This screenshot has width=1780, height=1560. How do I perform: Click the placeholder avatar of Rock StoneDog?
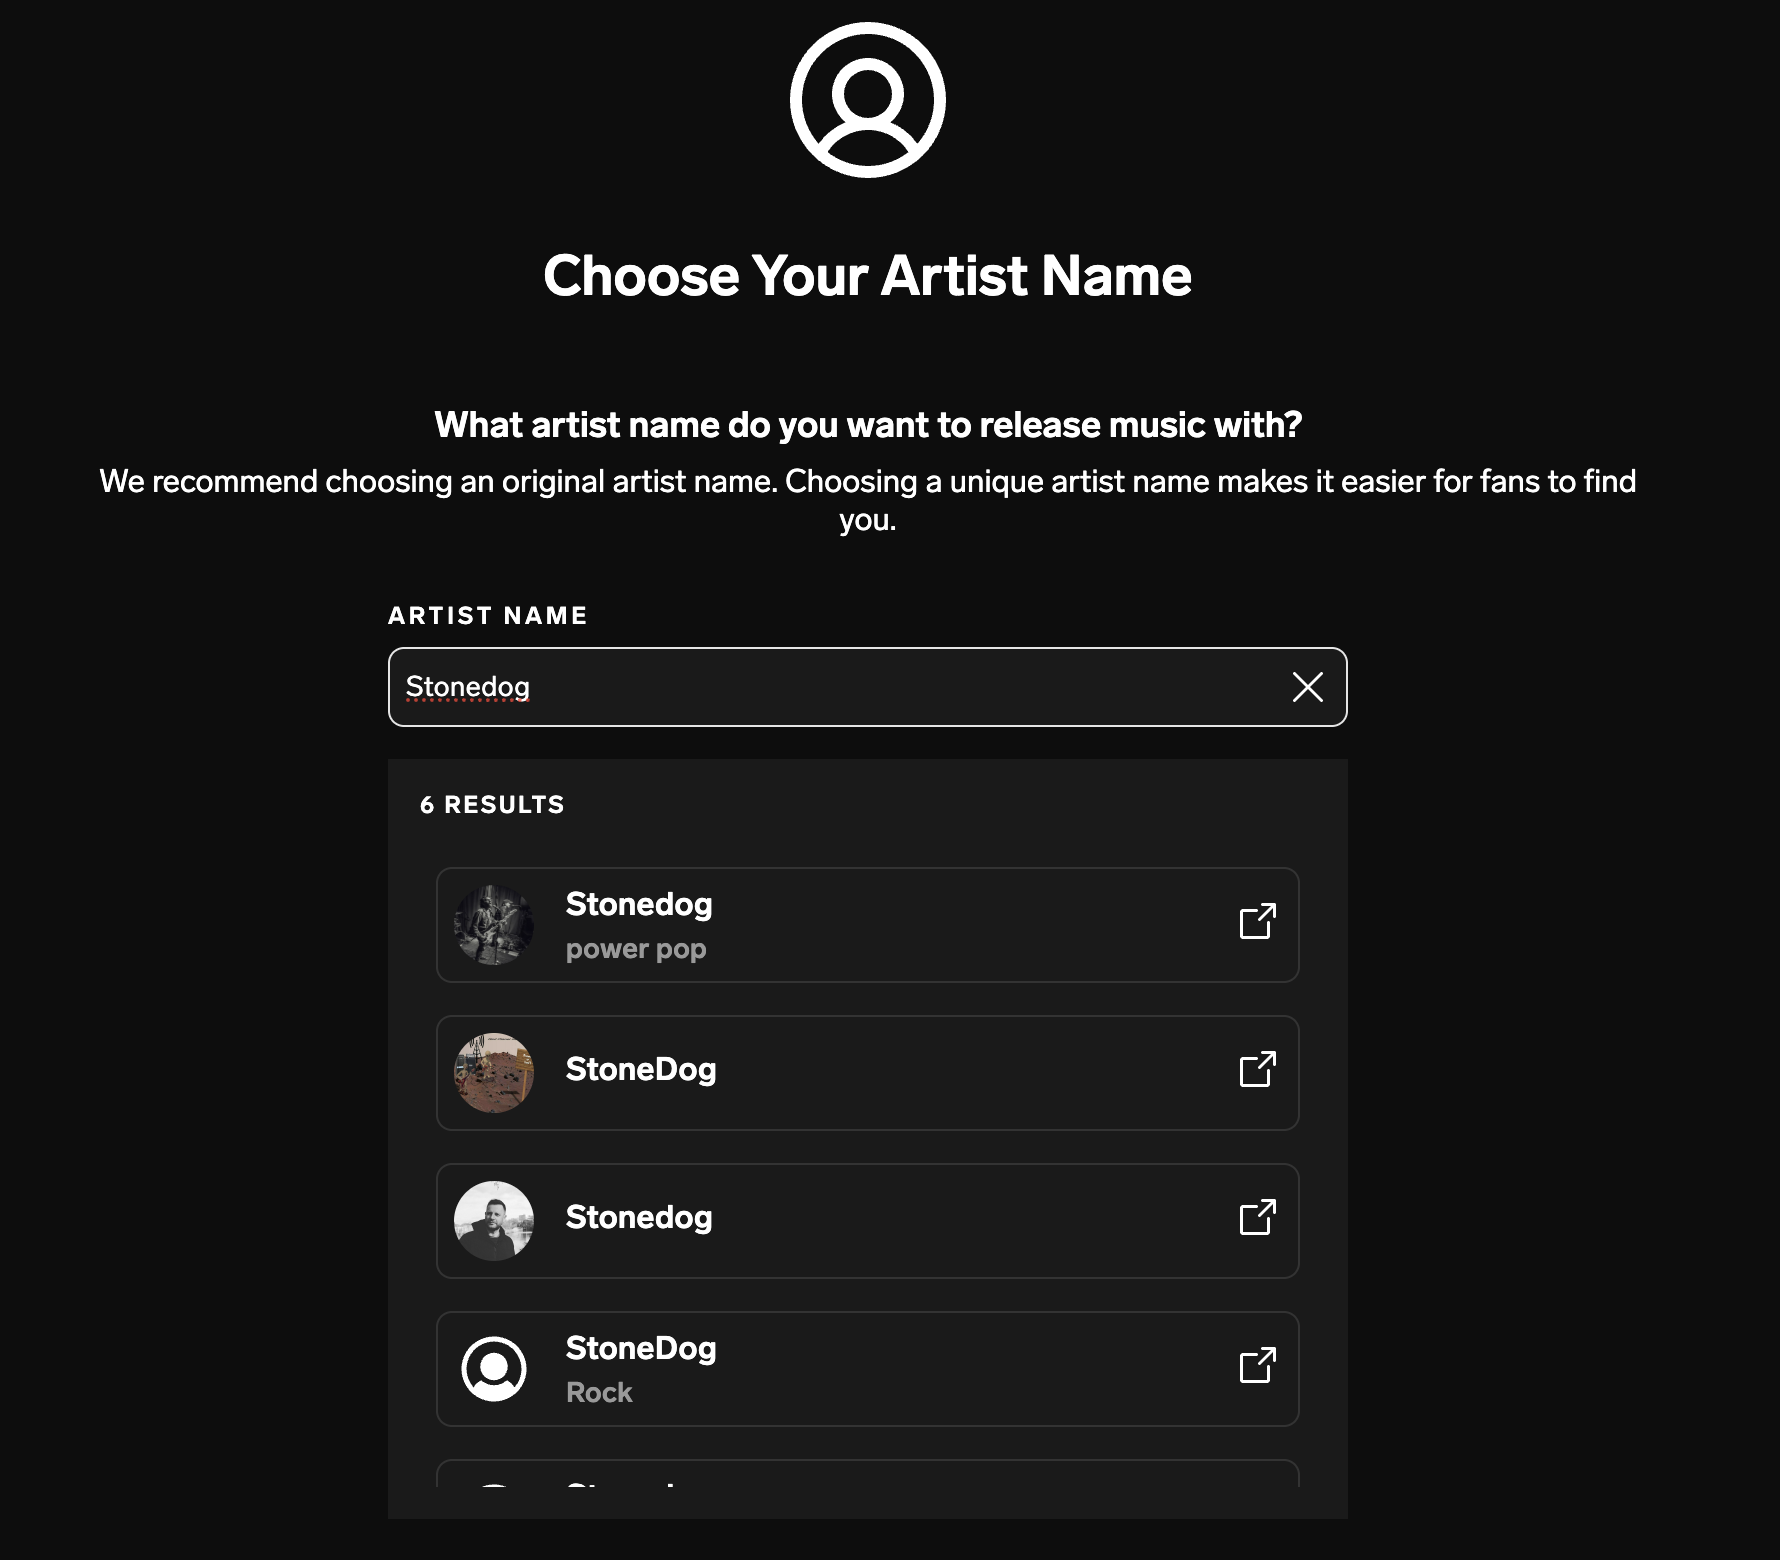[x=494, y=1368]
